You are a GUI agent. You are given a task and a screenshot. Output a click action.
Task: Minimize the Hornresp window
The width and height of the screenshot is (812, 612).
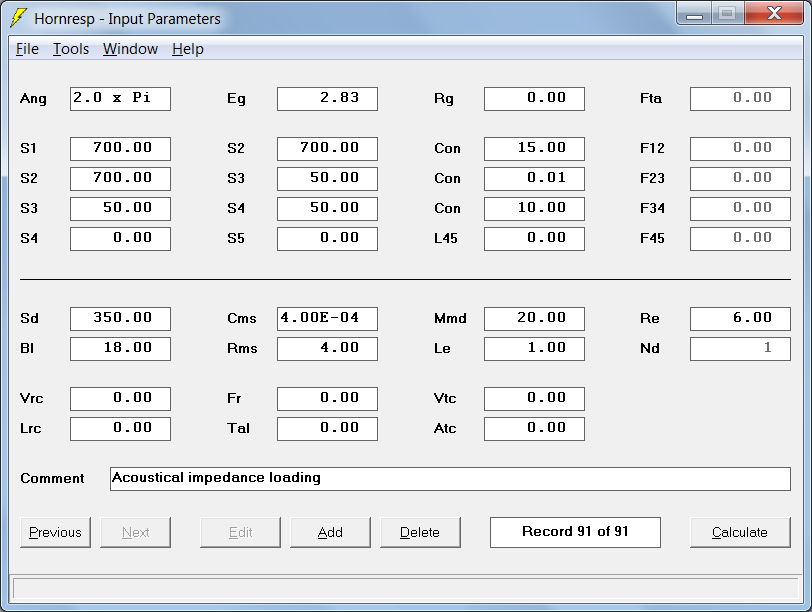click(694, 13)
